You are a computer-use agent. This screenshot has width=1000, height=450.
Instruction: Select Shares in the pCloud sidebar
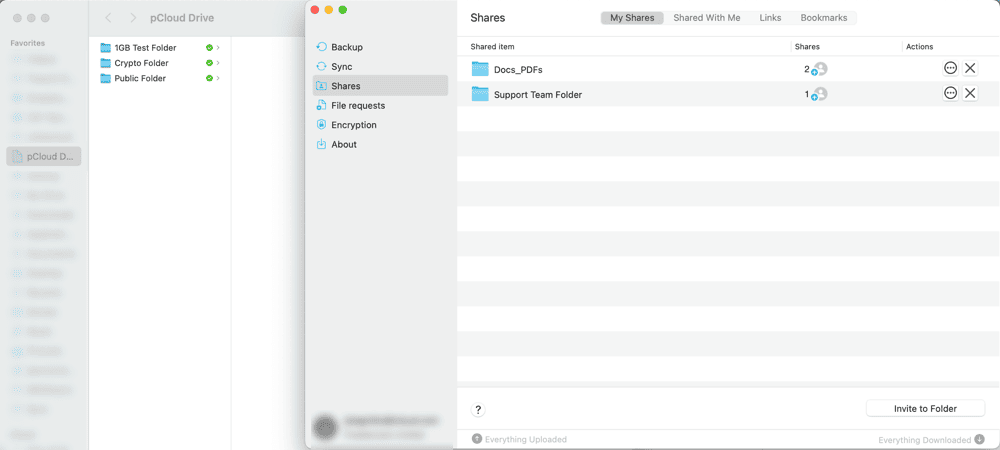click(380, 86)
